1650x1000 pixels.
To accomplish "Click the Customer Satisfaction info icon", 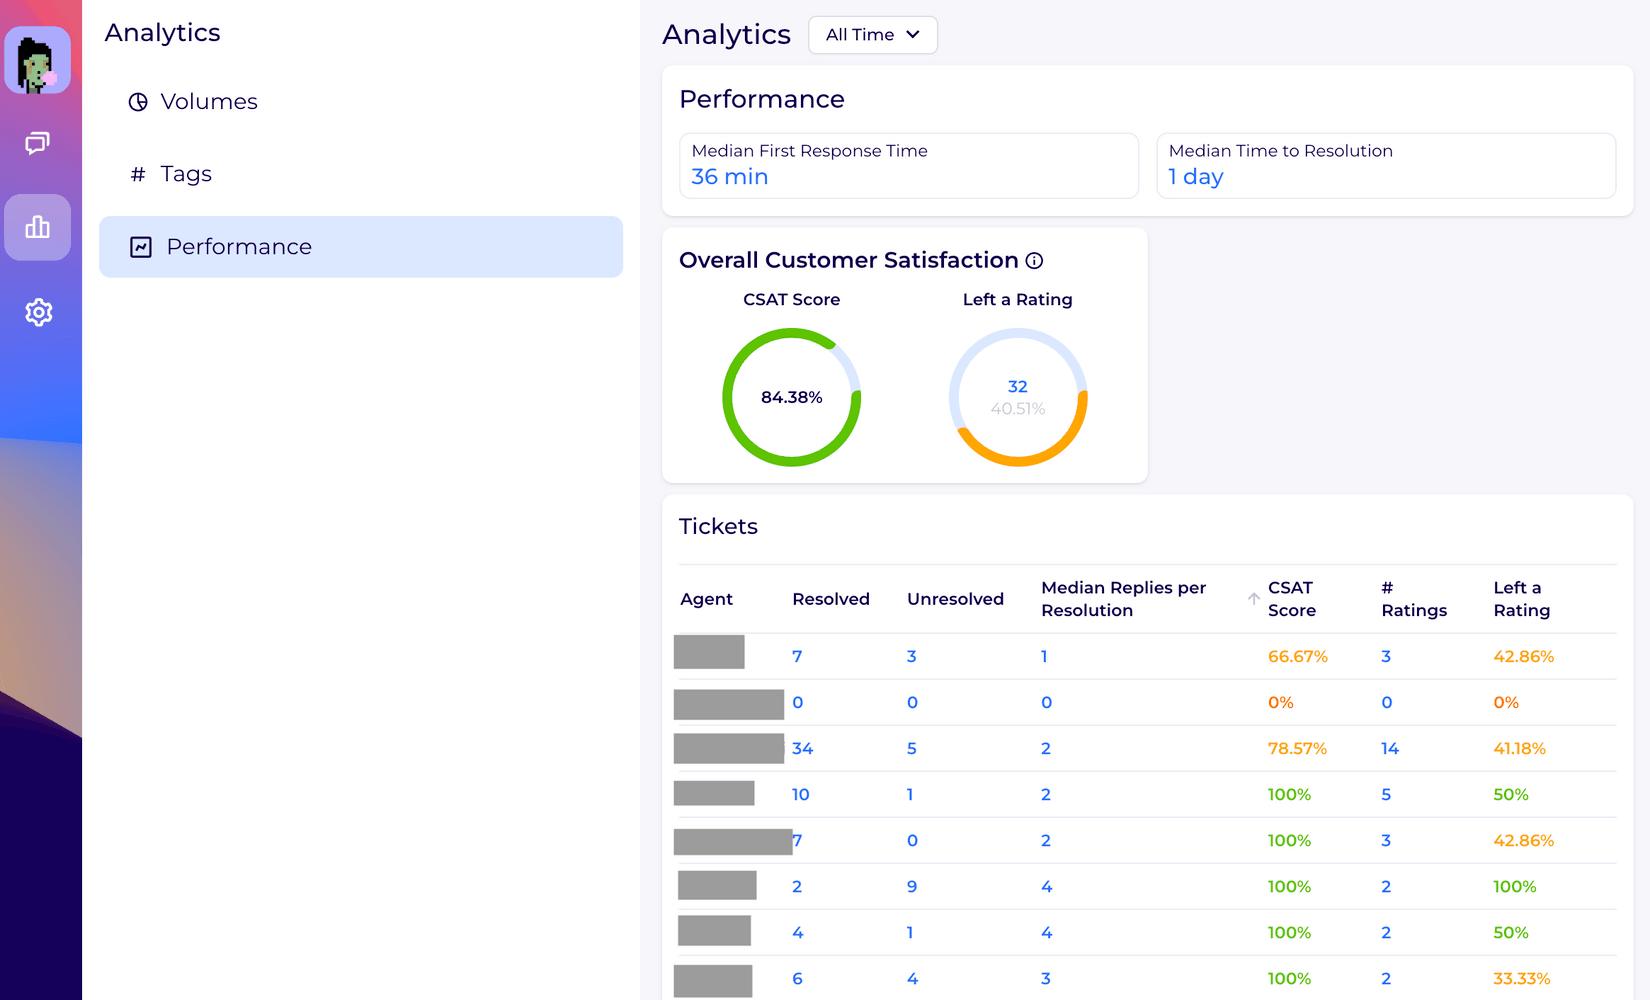I will 1035,261.
